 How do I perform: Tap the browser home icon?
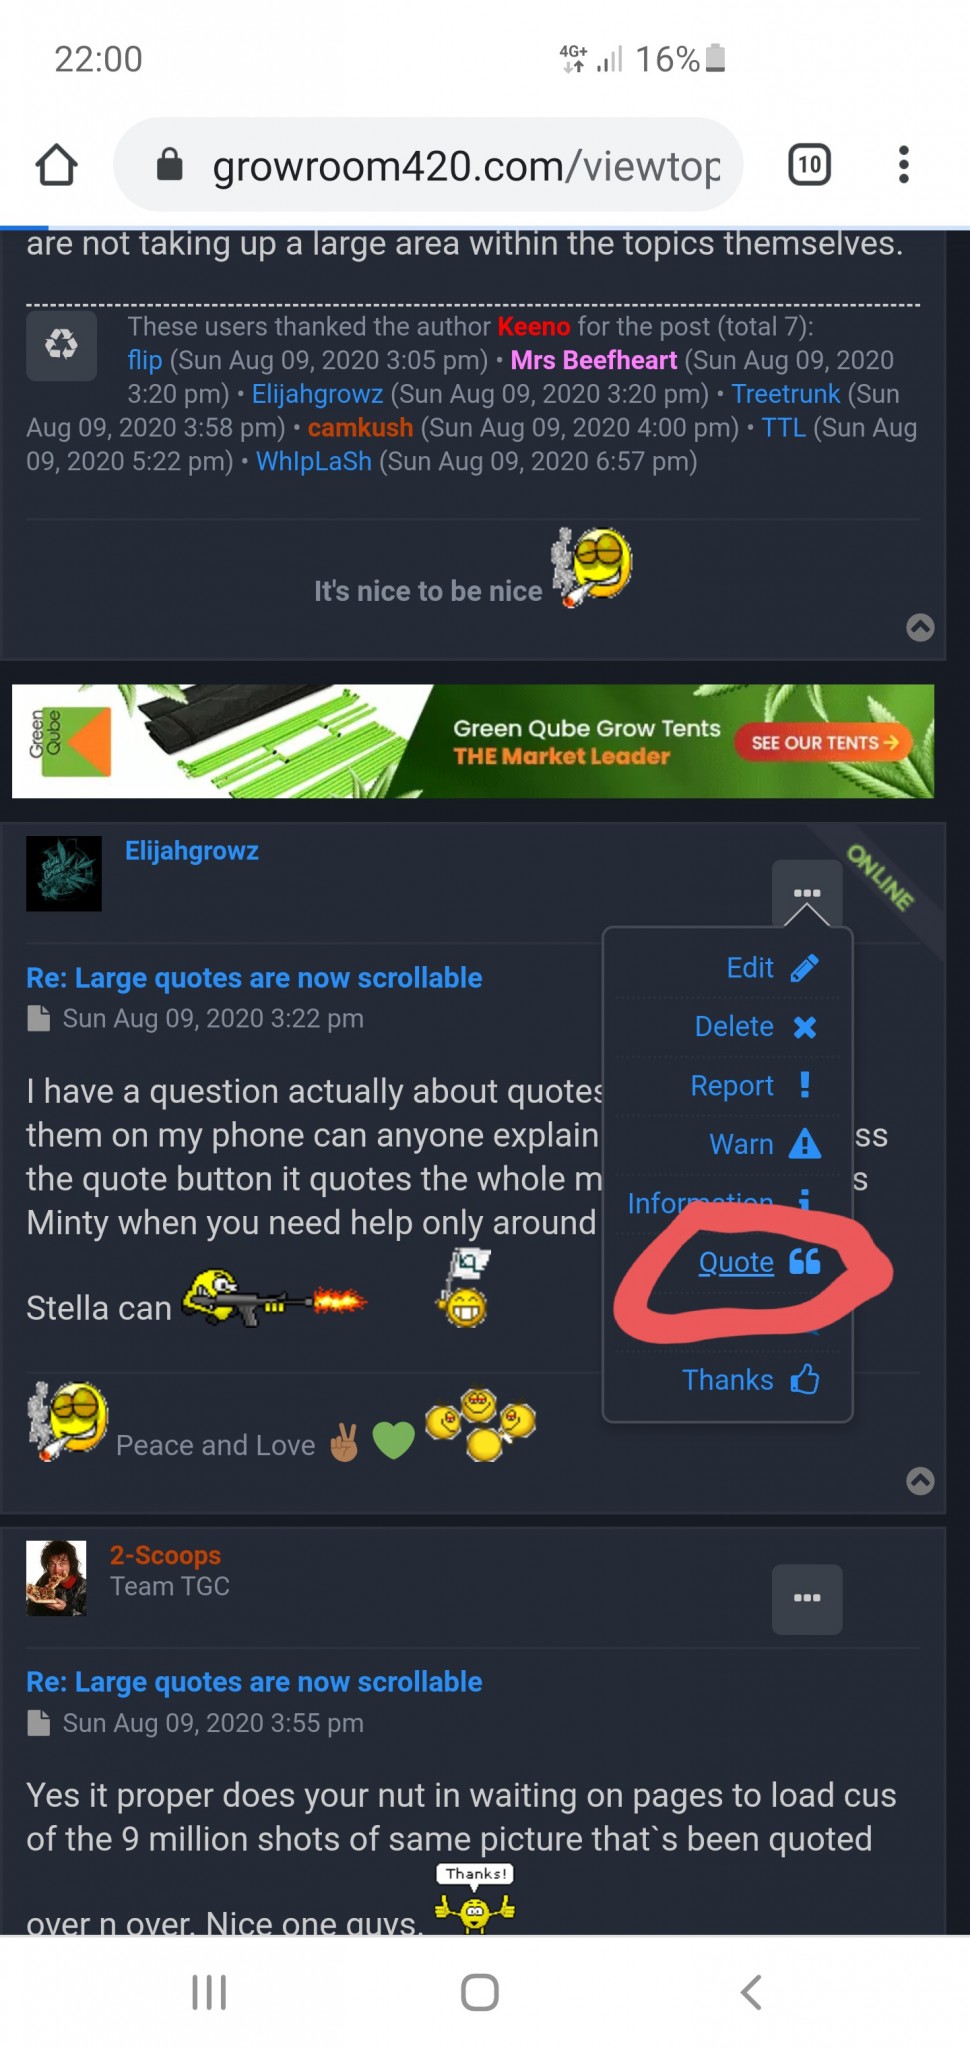coord(57,165)
